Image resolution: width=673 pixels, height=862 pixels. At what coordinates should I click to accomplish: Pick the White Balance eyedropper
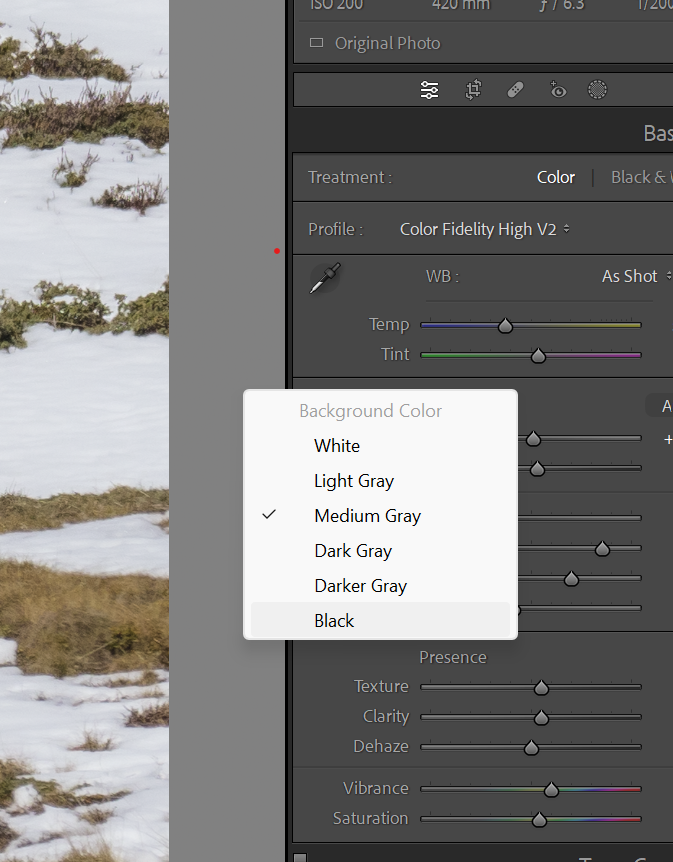click(325, 278)
